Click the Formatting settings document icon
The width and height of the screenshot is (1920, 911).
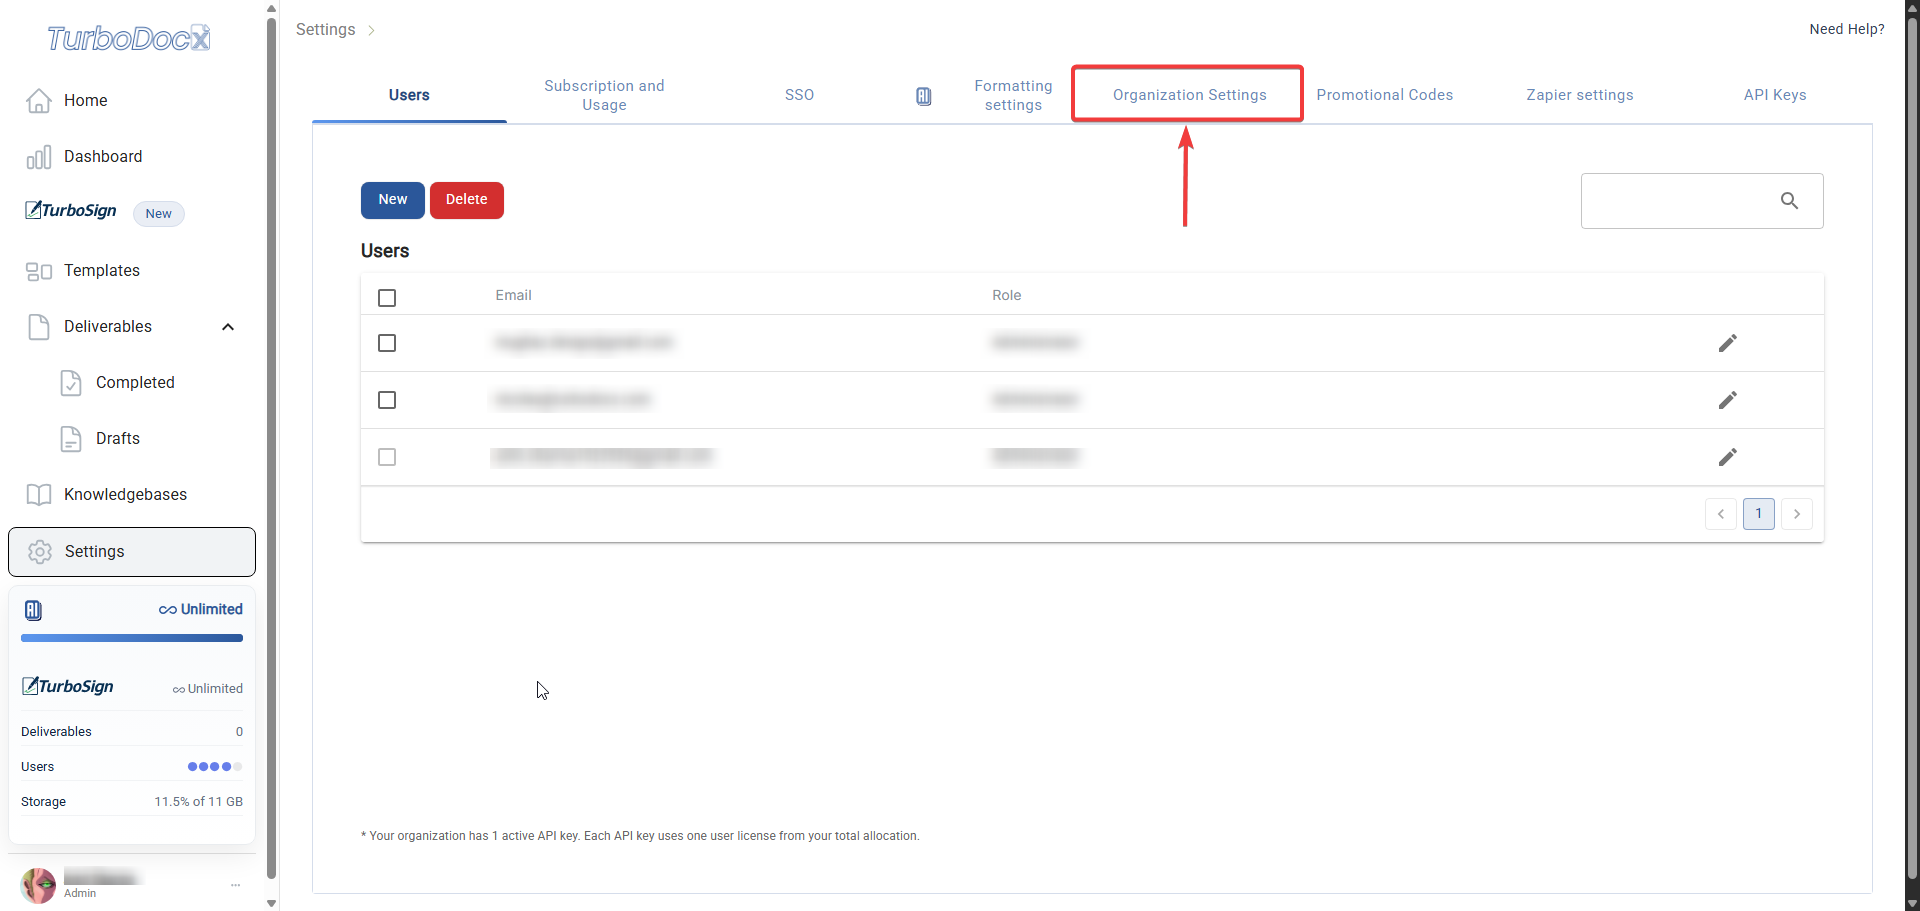tap(924, 96)
